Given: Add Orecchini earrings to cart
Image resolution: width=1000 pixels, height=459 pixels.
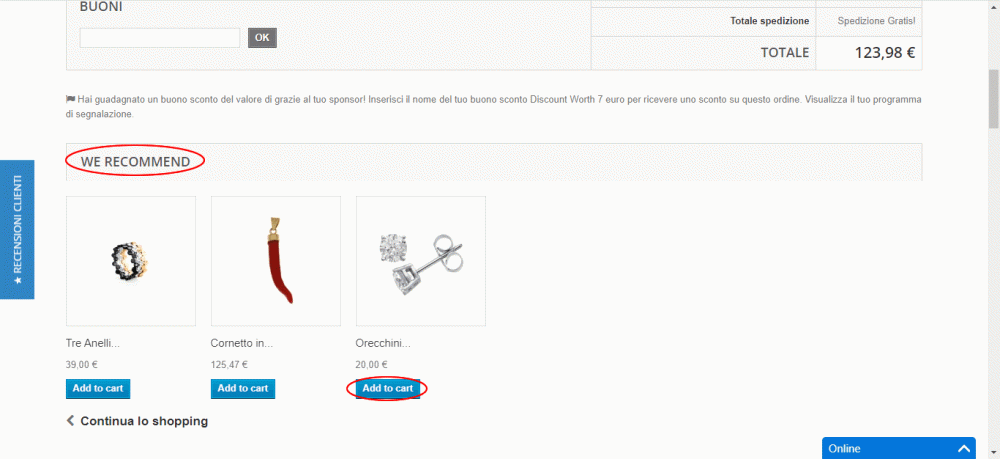Looking at the screenshot, I should 387,388.
